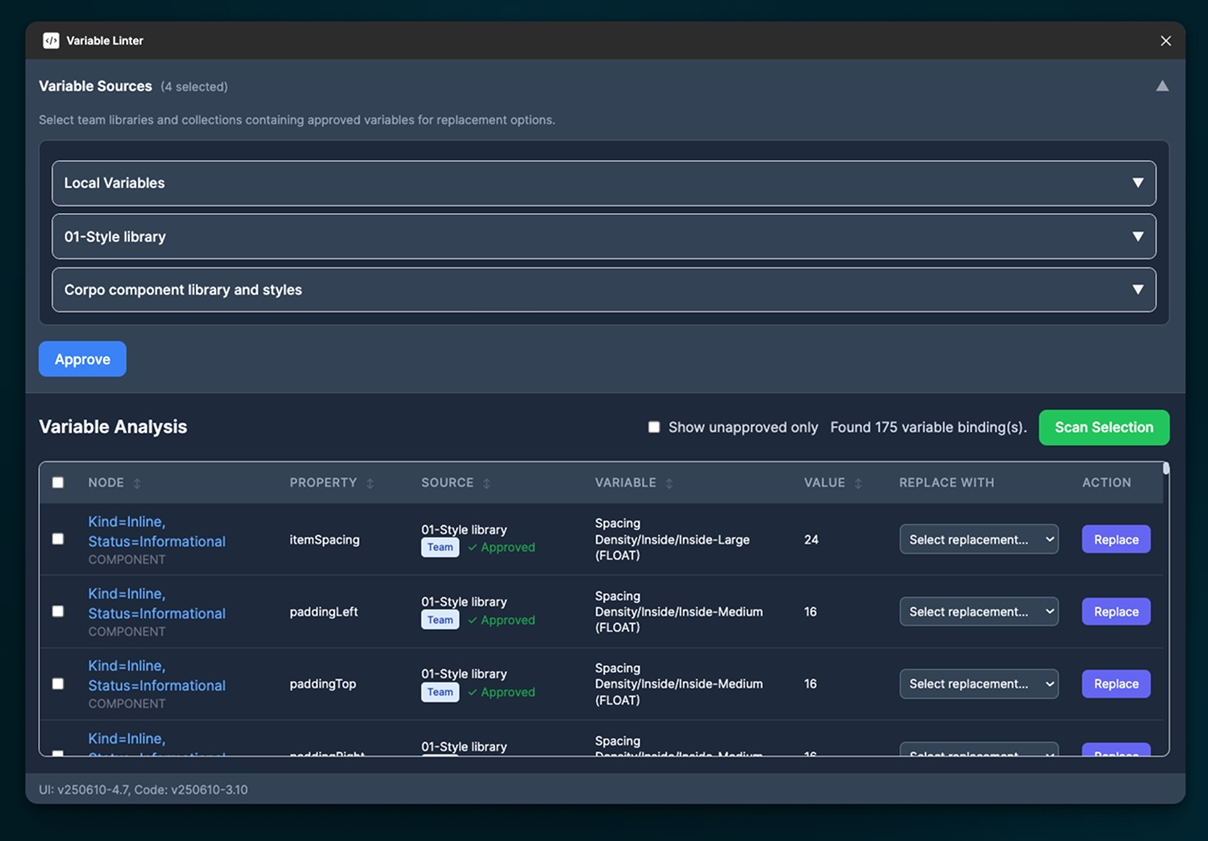Click the VALUE column sort icon
The height and width of the screenshot is (841, 1208).
click(857, 482)
